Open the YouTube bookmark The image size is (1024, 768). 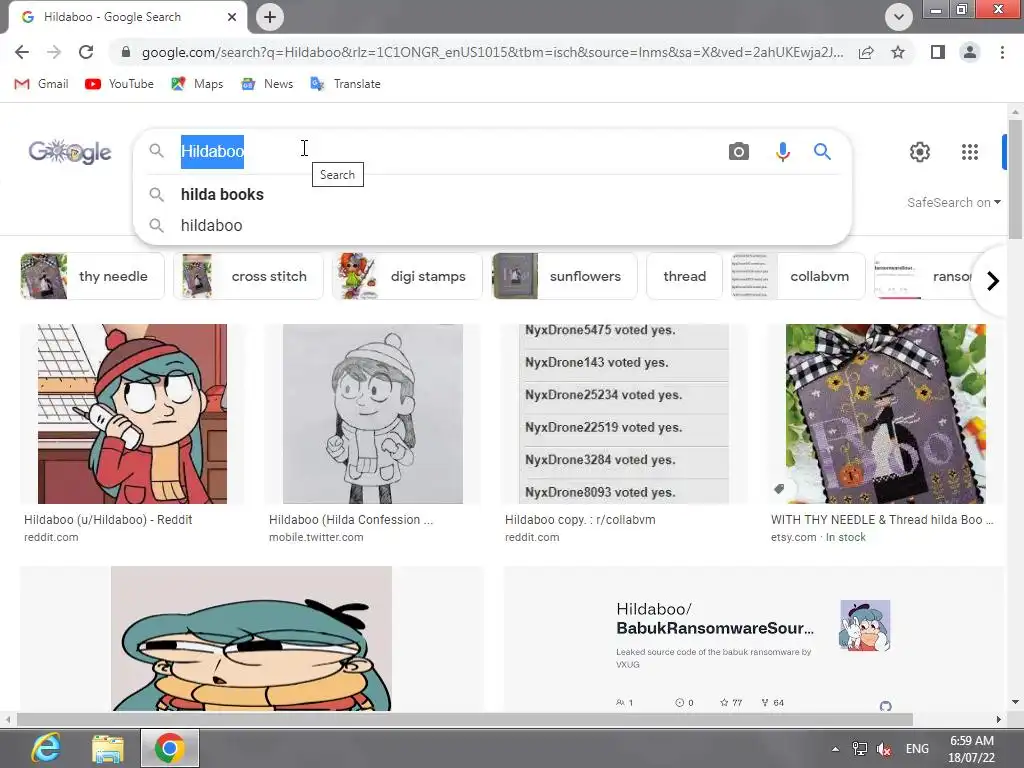click(120, 84)
